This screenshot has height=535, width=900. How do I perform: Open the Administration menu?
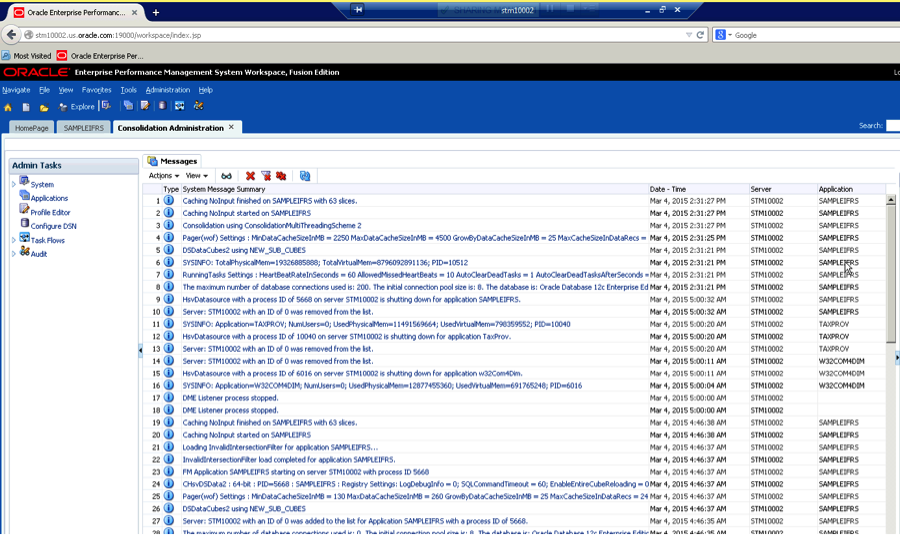167,90
